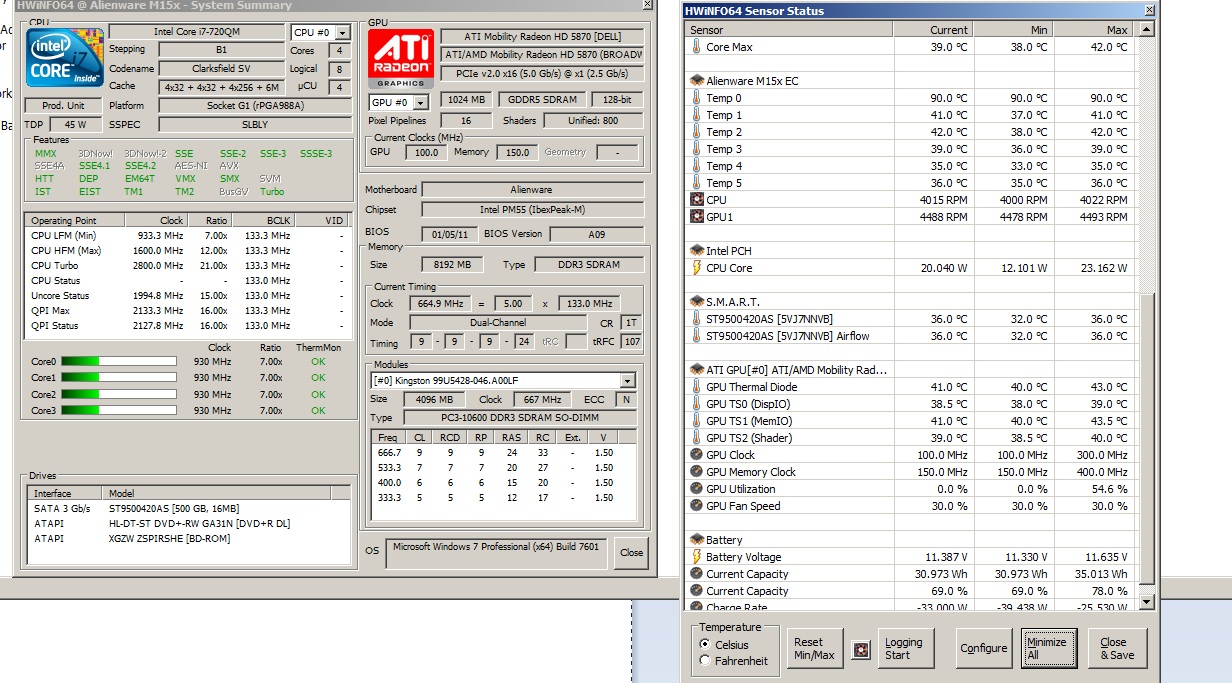This screenshot has height=683, width=1232.
Task: Click the fan icon on the CPU RPM row
Action: [697, 200]
